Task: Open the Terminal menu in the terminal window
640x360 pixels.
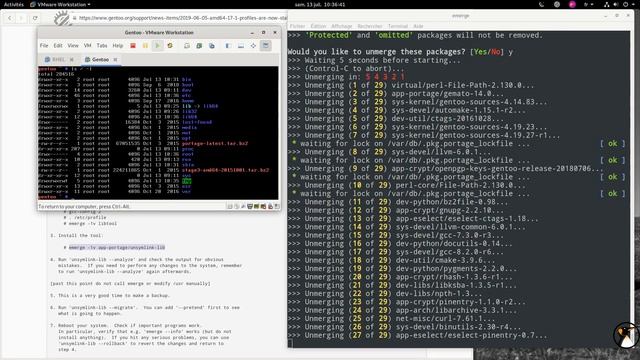Action: [398, 26]
